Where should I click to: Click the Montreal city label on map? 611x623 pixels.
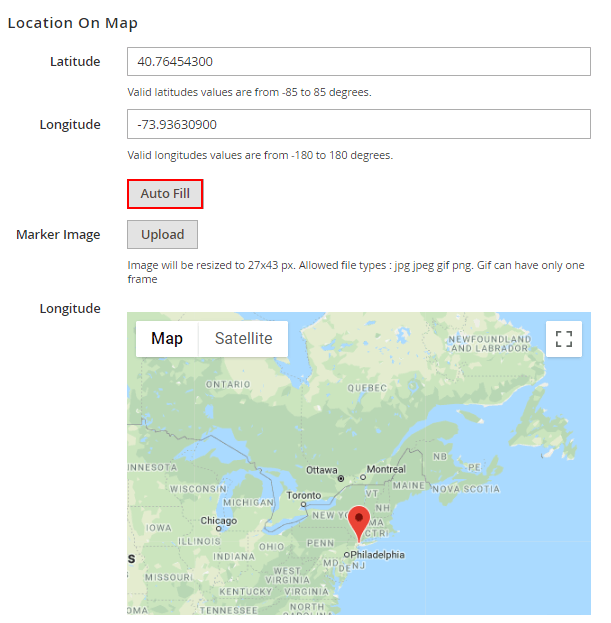tap(386, 469)
